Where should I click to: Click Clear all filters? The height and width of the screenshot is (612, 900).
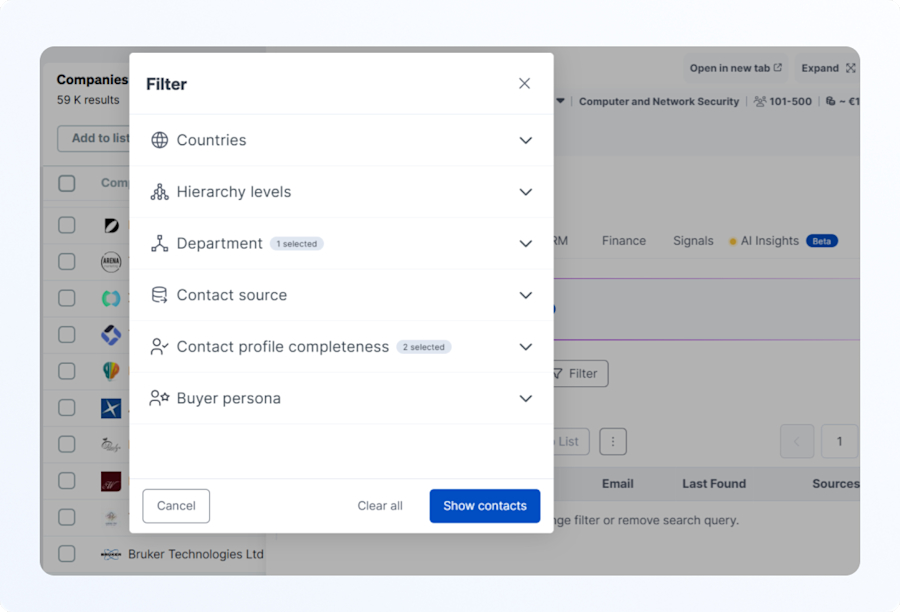pos(380,506)
